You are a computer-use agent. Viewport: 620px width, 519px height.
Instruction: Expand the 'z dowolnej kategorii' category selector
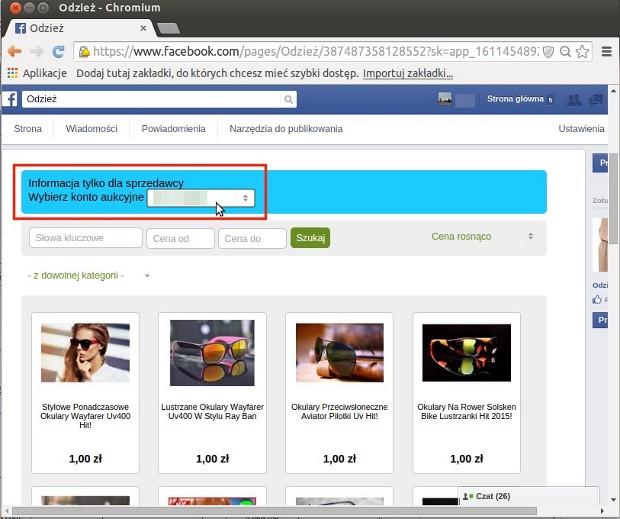[88, 275]
